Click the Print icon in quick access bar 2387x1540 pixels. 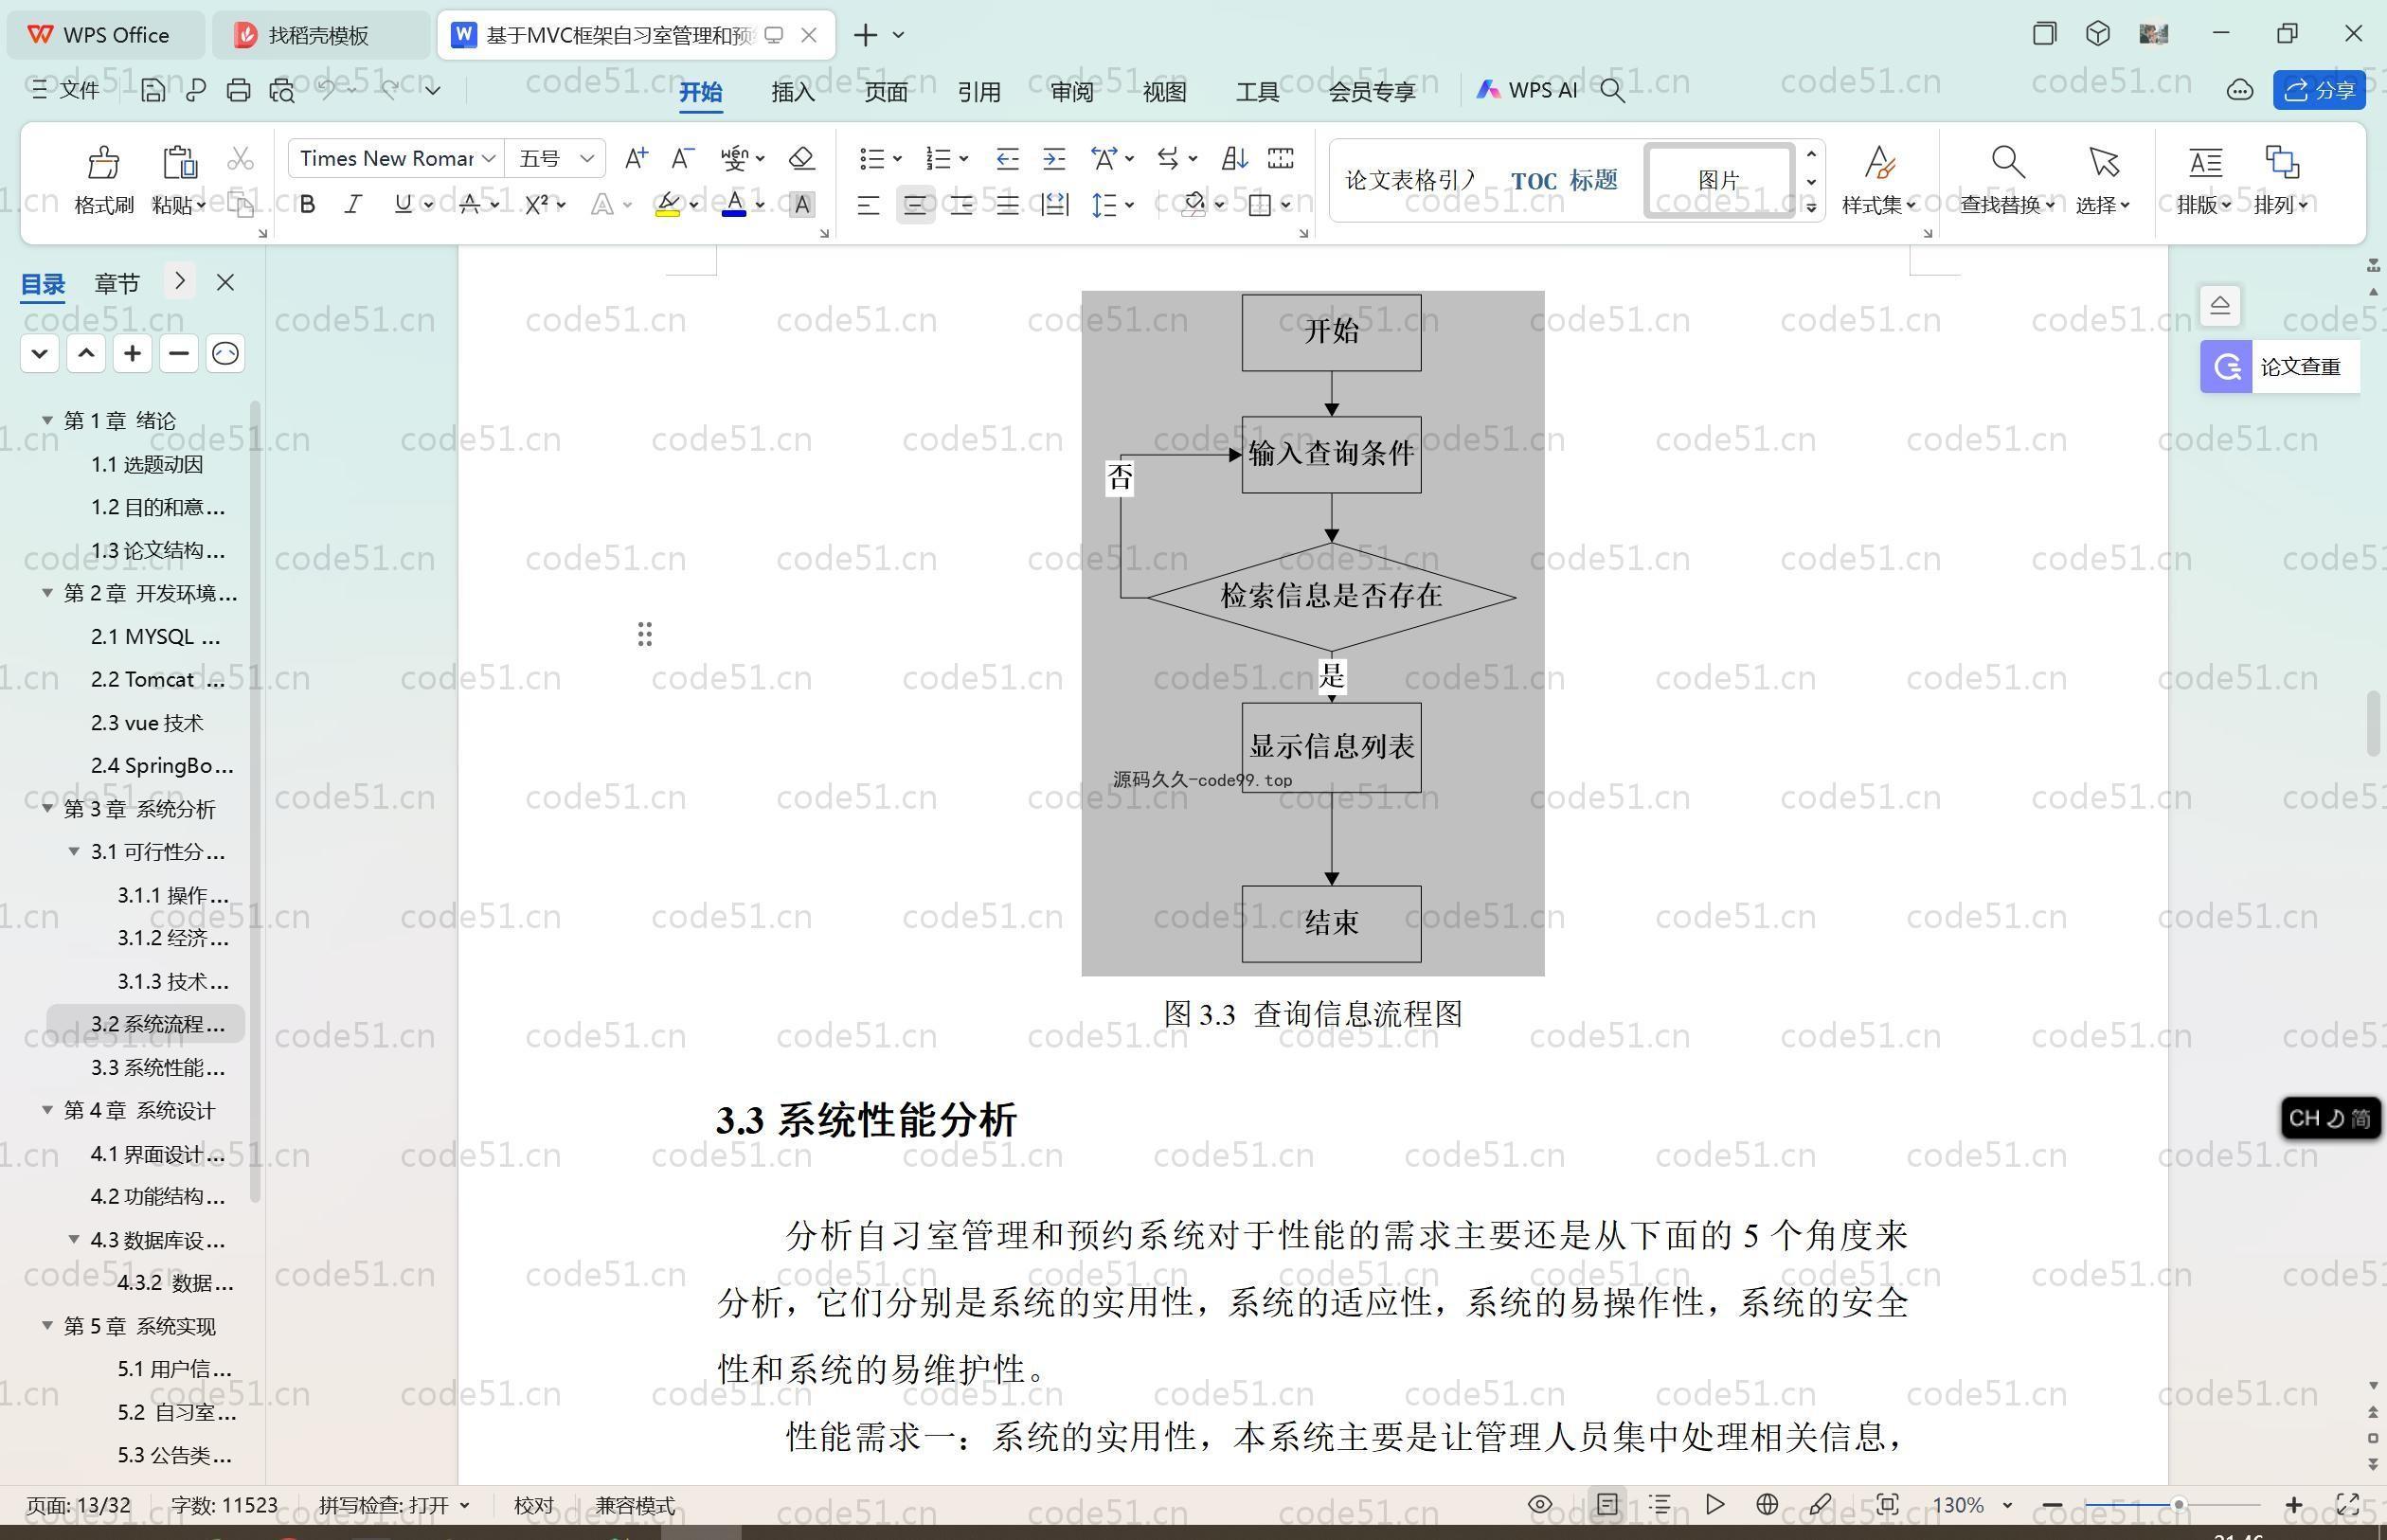[238, 90]
